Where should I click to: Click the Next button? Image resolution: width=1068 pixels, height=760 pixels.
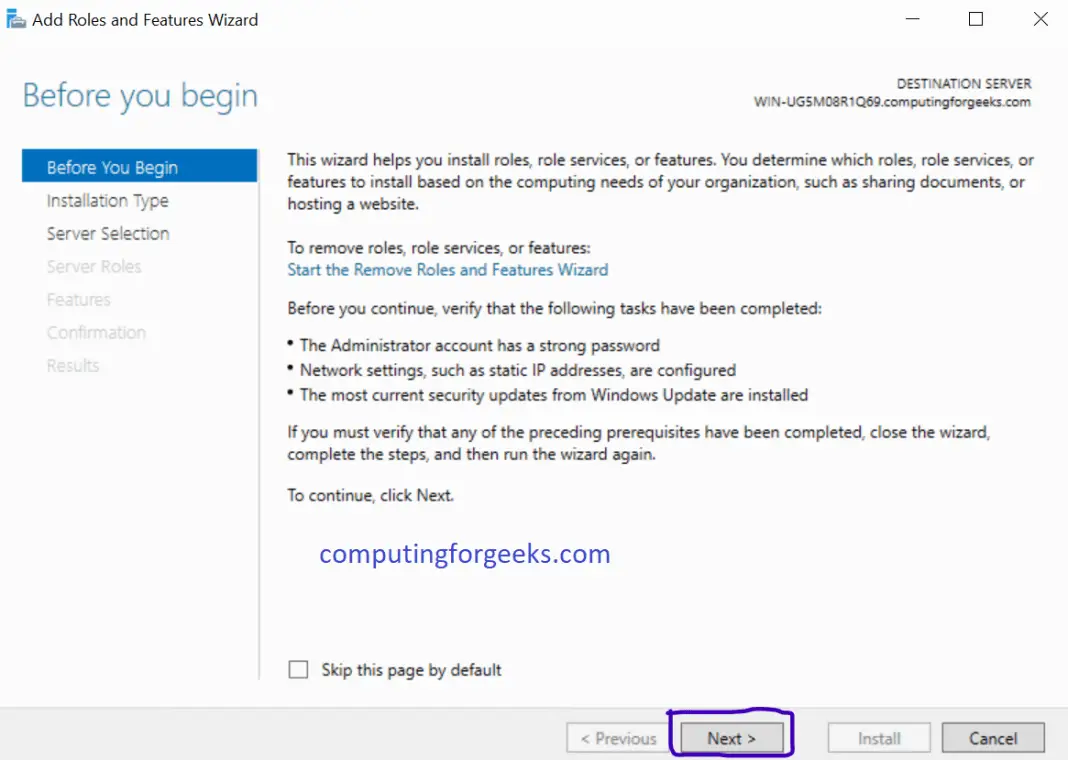731,737
